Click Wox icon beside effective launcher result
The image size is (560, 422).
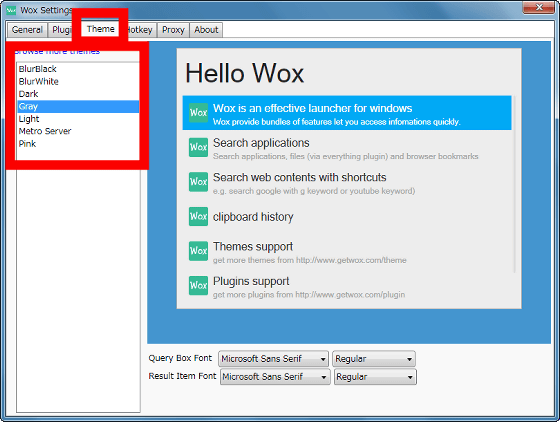coord(198,113)
